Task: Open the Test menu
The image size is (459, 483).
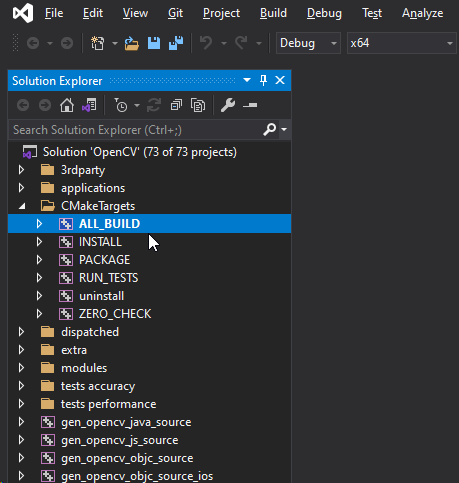Action: [372, 13]
